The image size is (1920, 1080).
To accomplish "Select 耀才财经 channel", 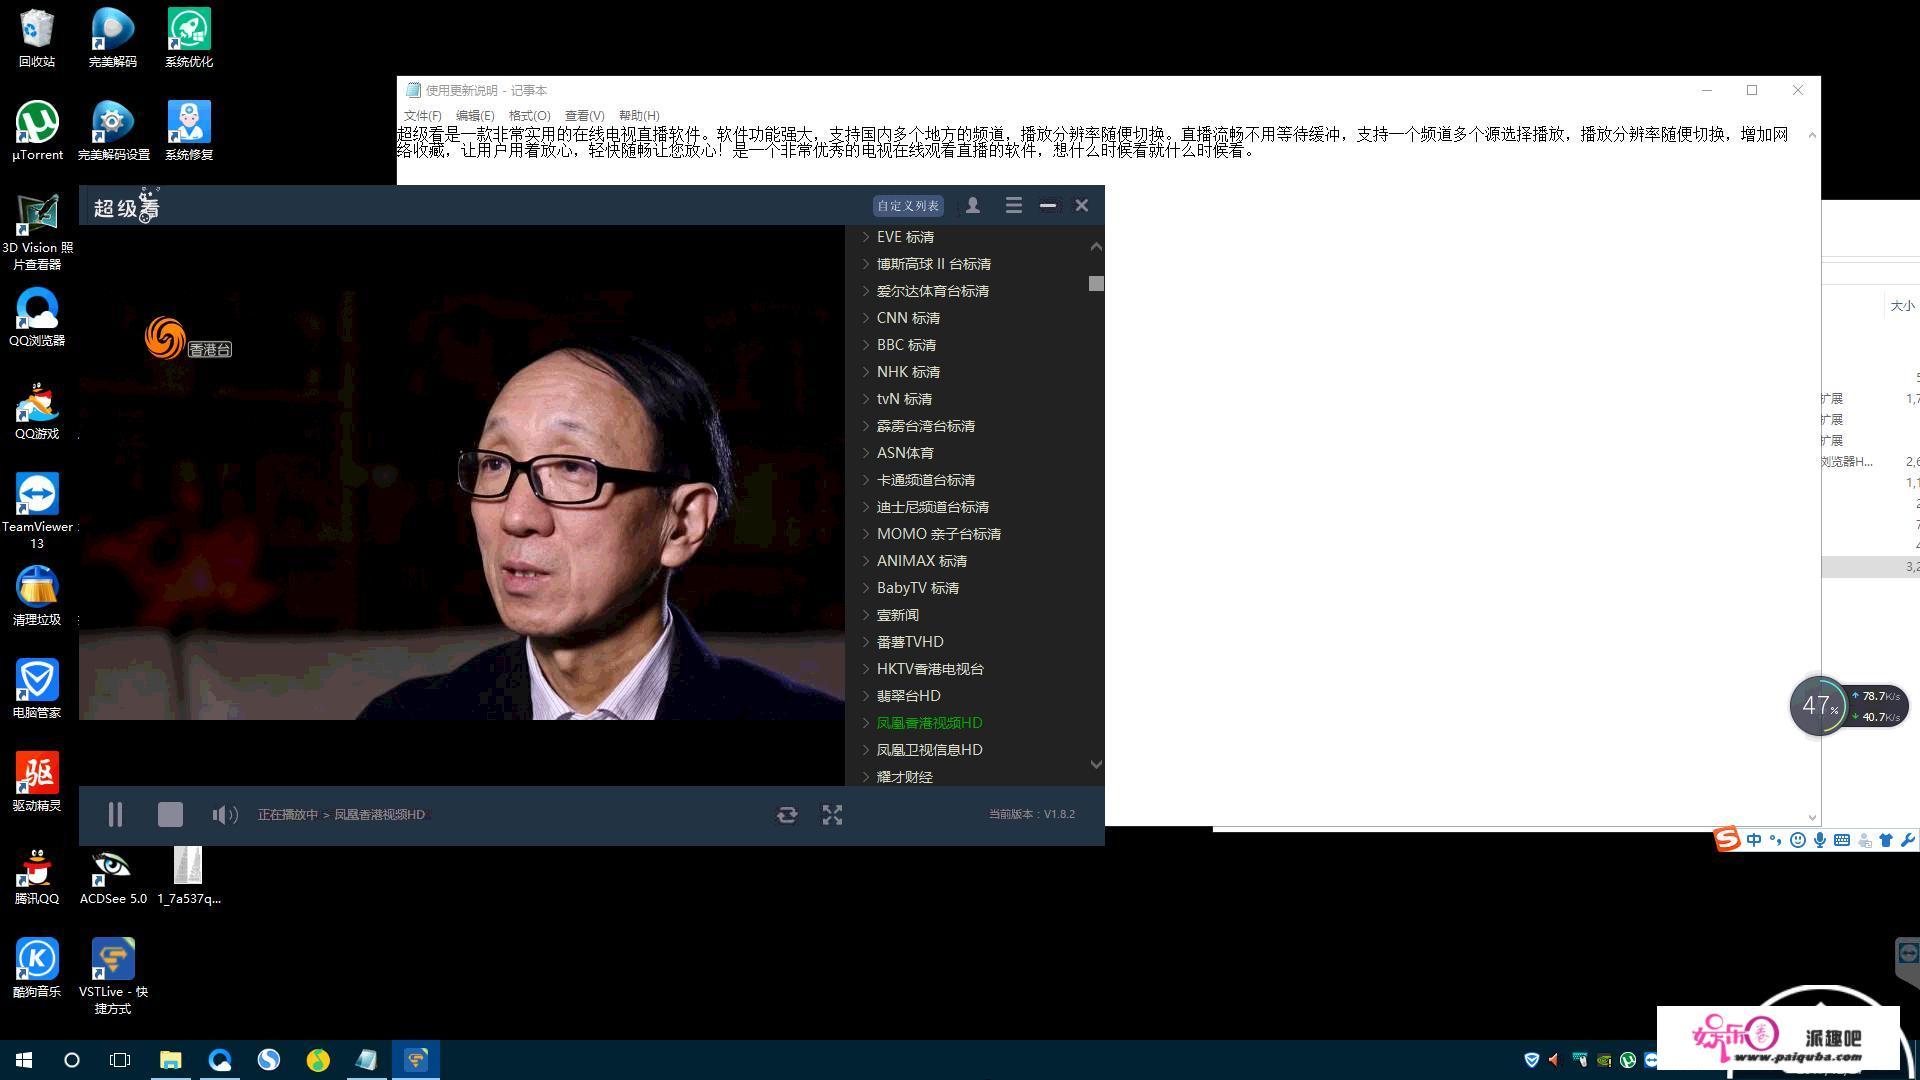I will tap(905, 777).
